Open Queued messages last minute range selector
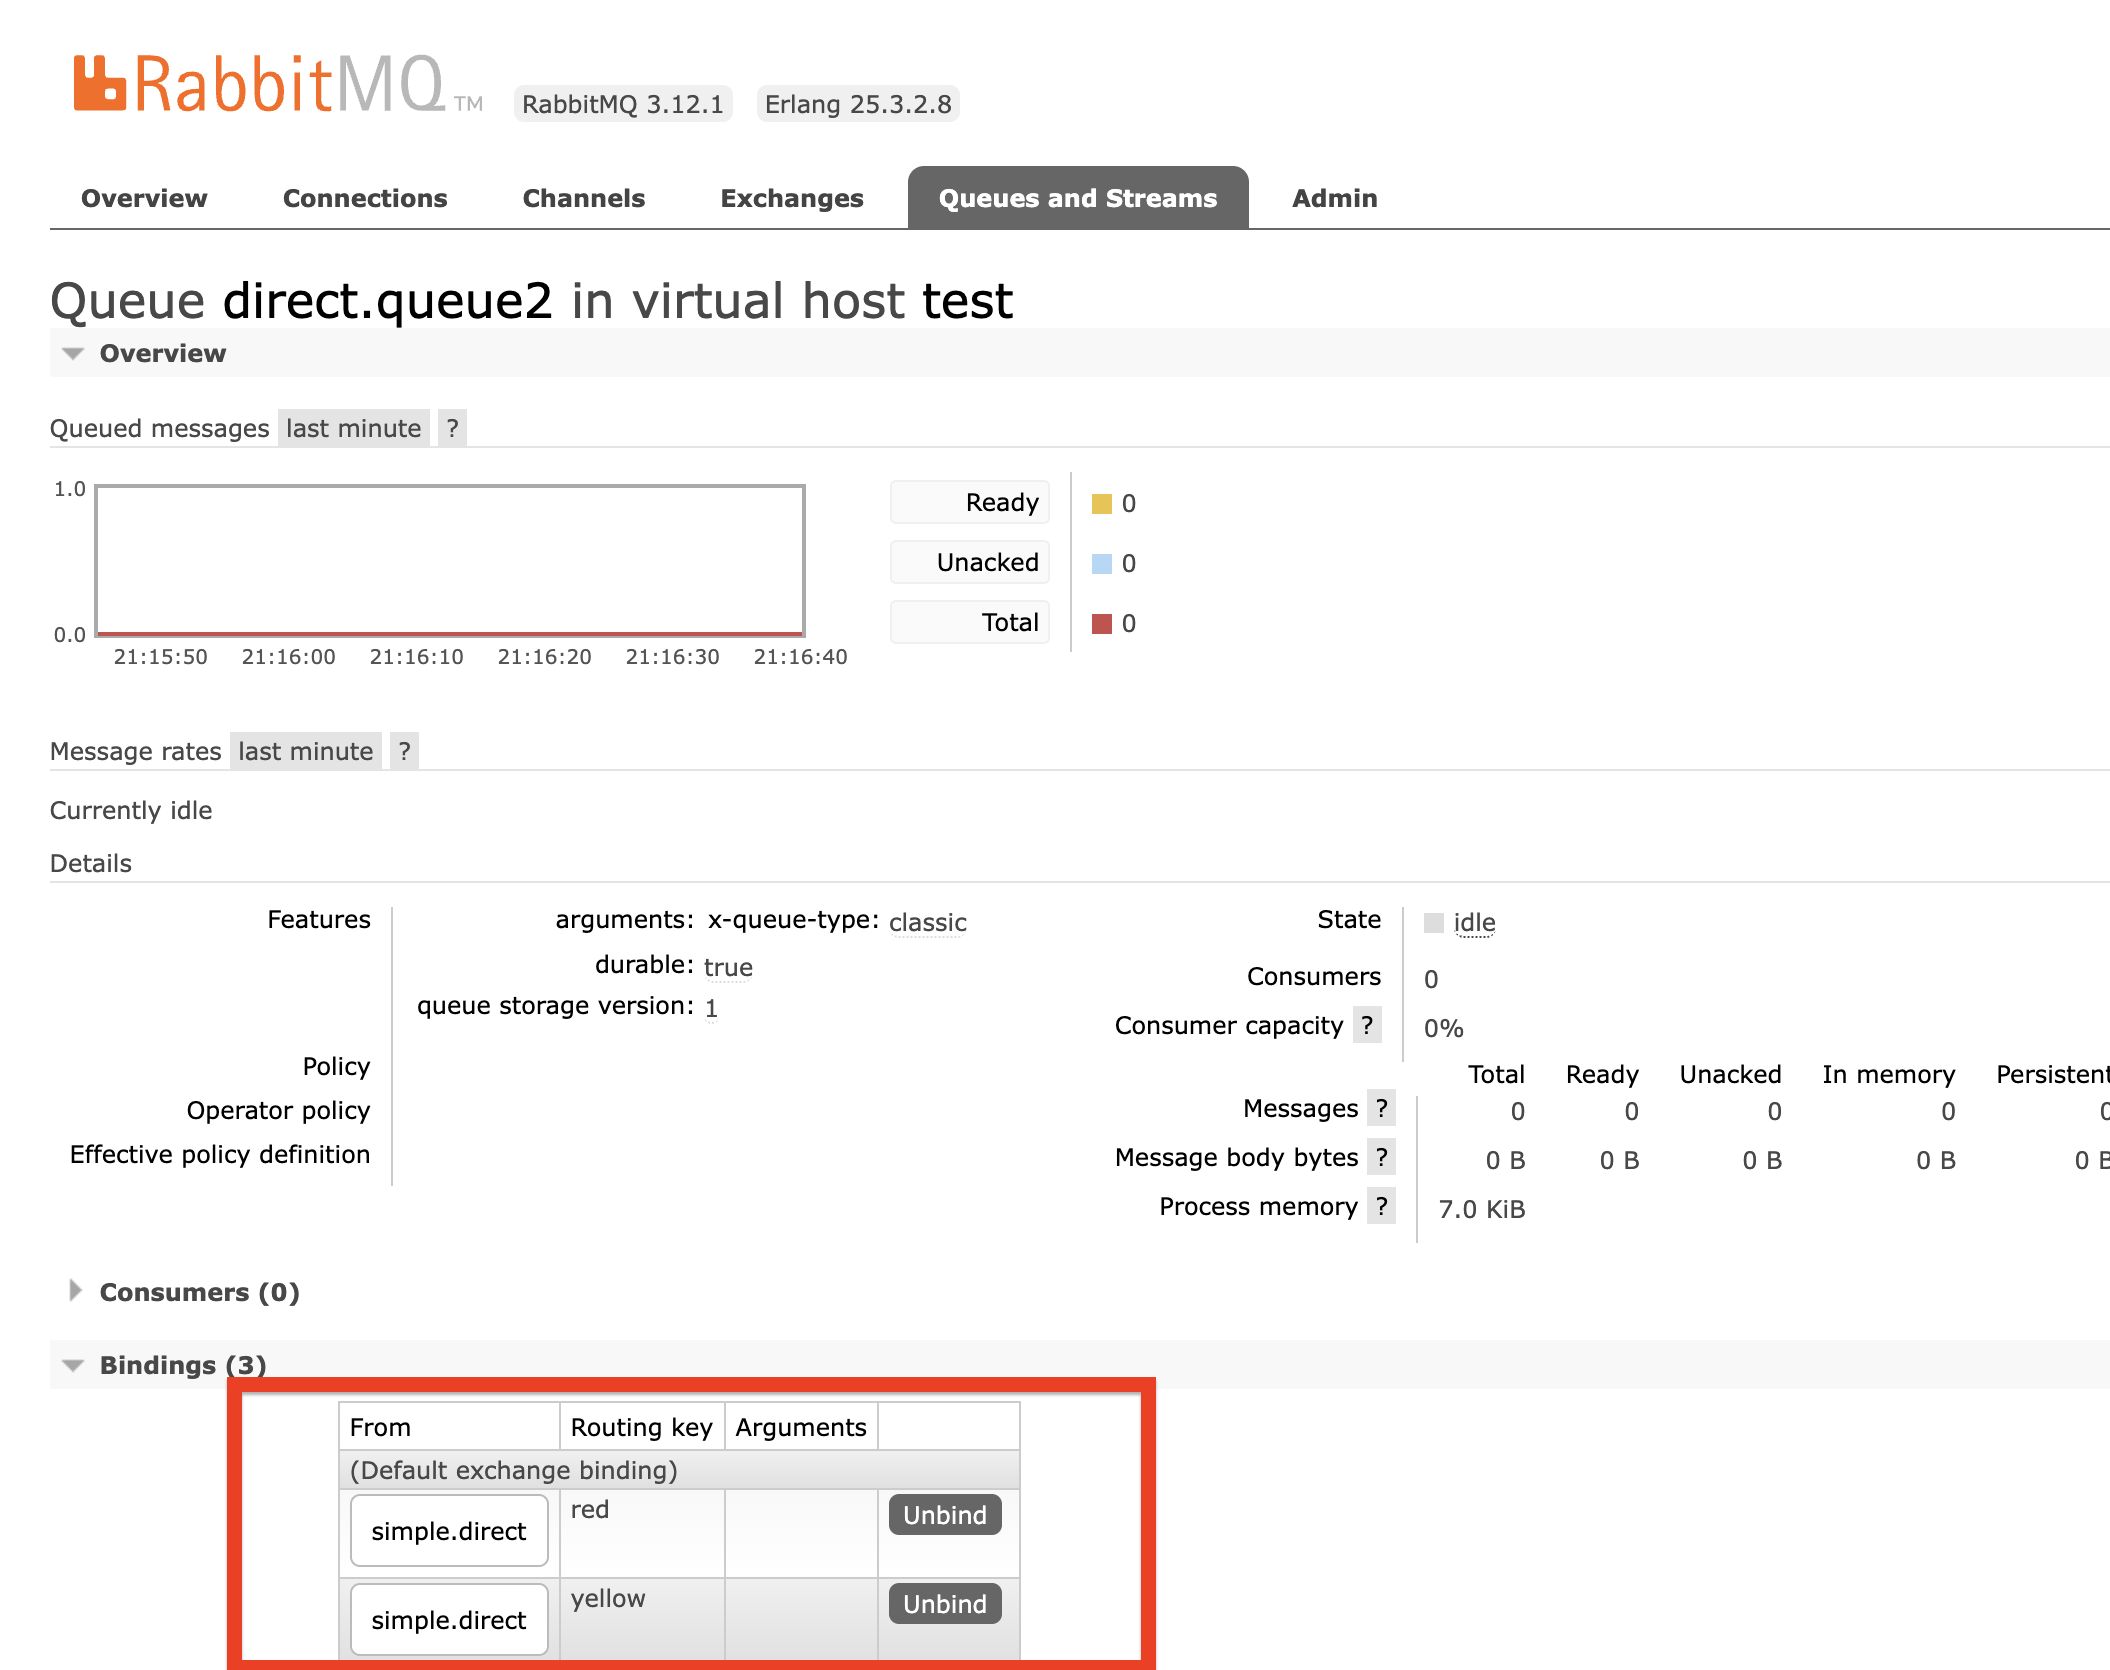Viewport: 2110px width, 1670px height. (353, 428)
